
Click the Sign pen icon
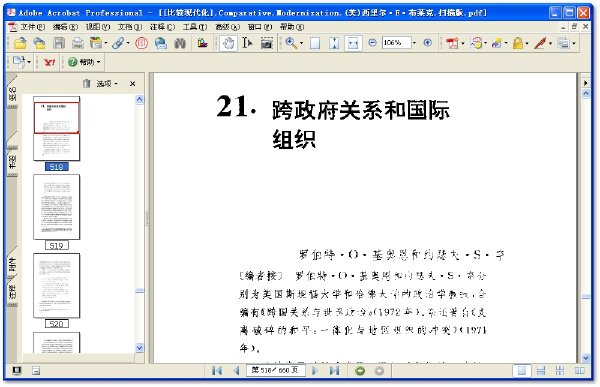pos(540,43)
